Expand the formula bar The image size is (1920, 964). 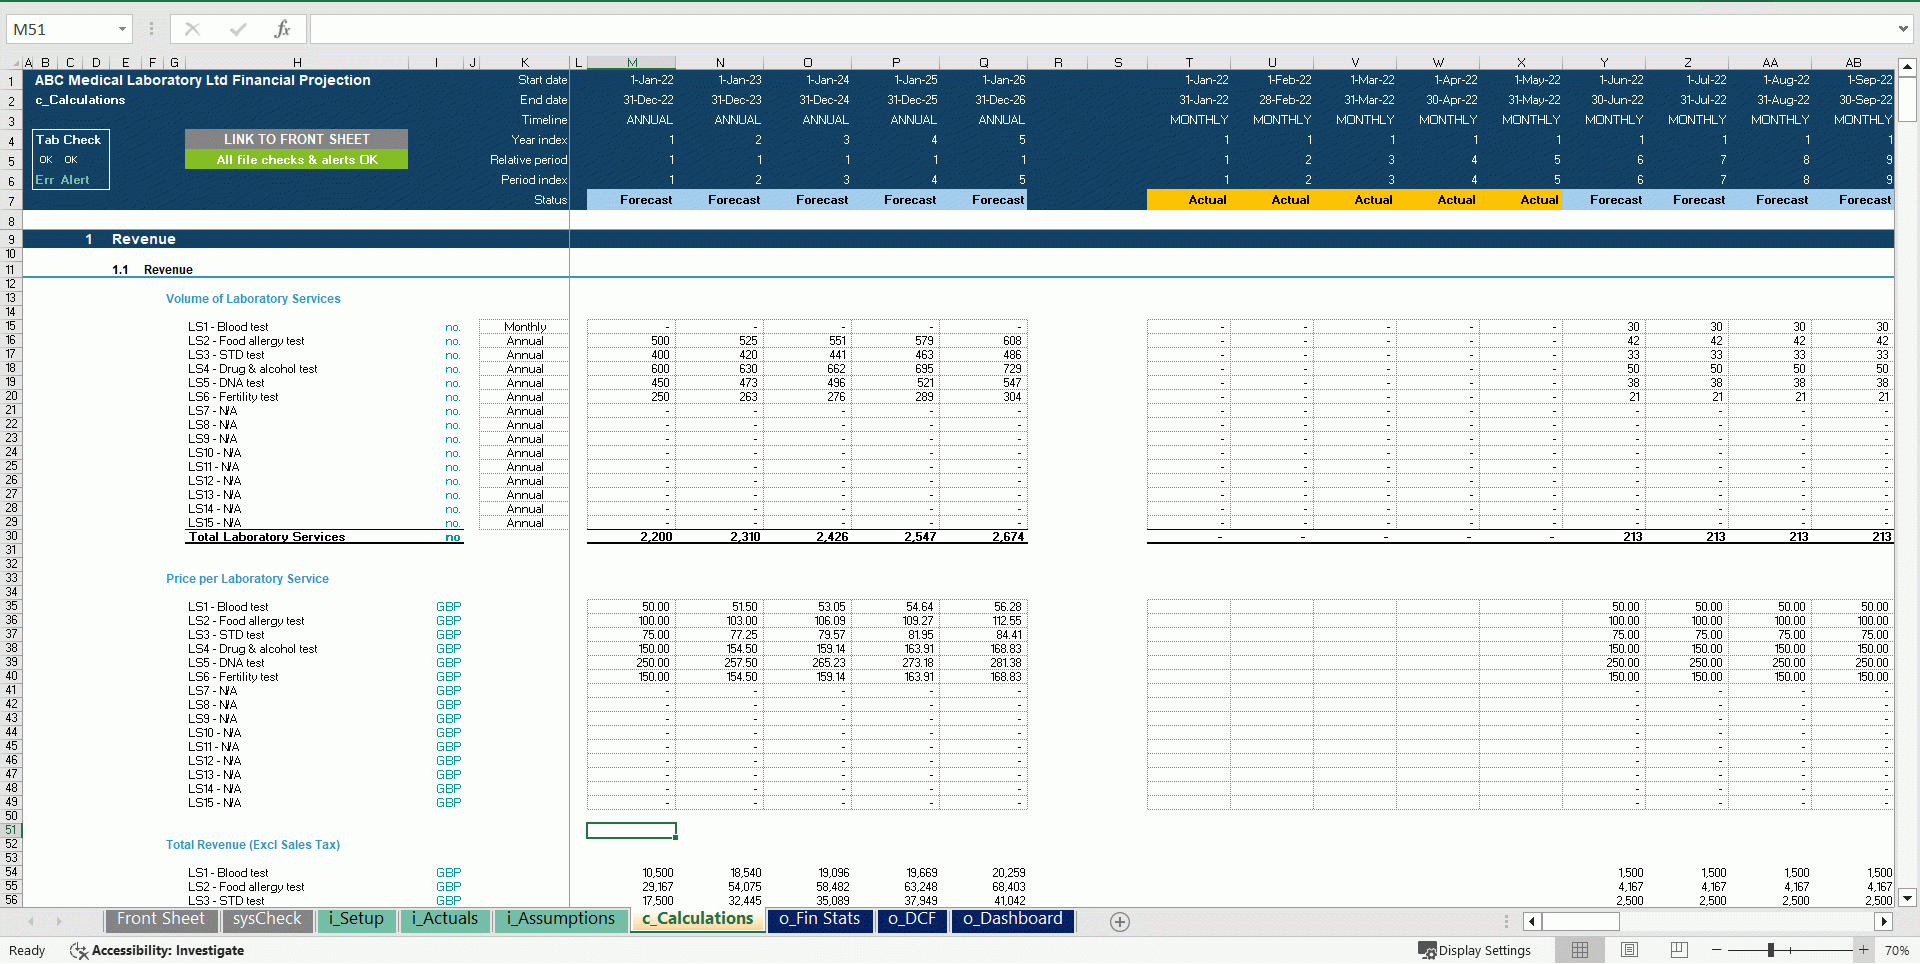[1903, 29]
